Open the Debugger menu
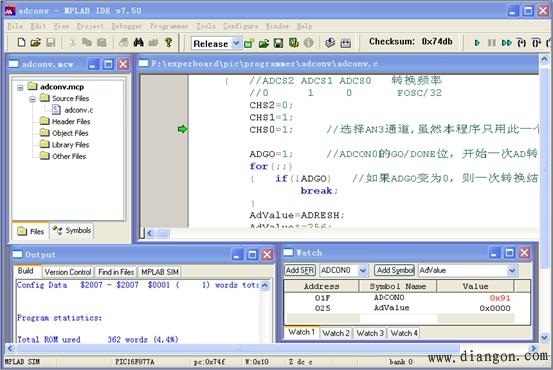 coord(127,26)
